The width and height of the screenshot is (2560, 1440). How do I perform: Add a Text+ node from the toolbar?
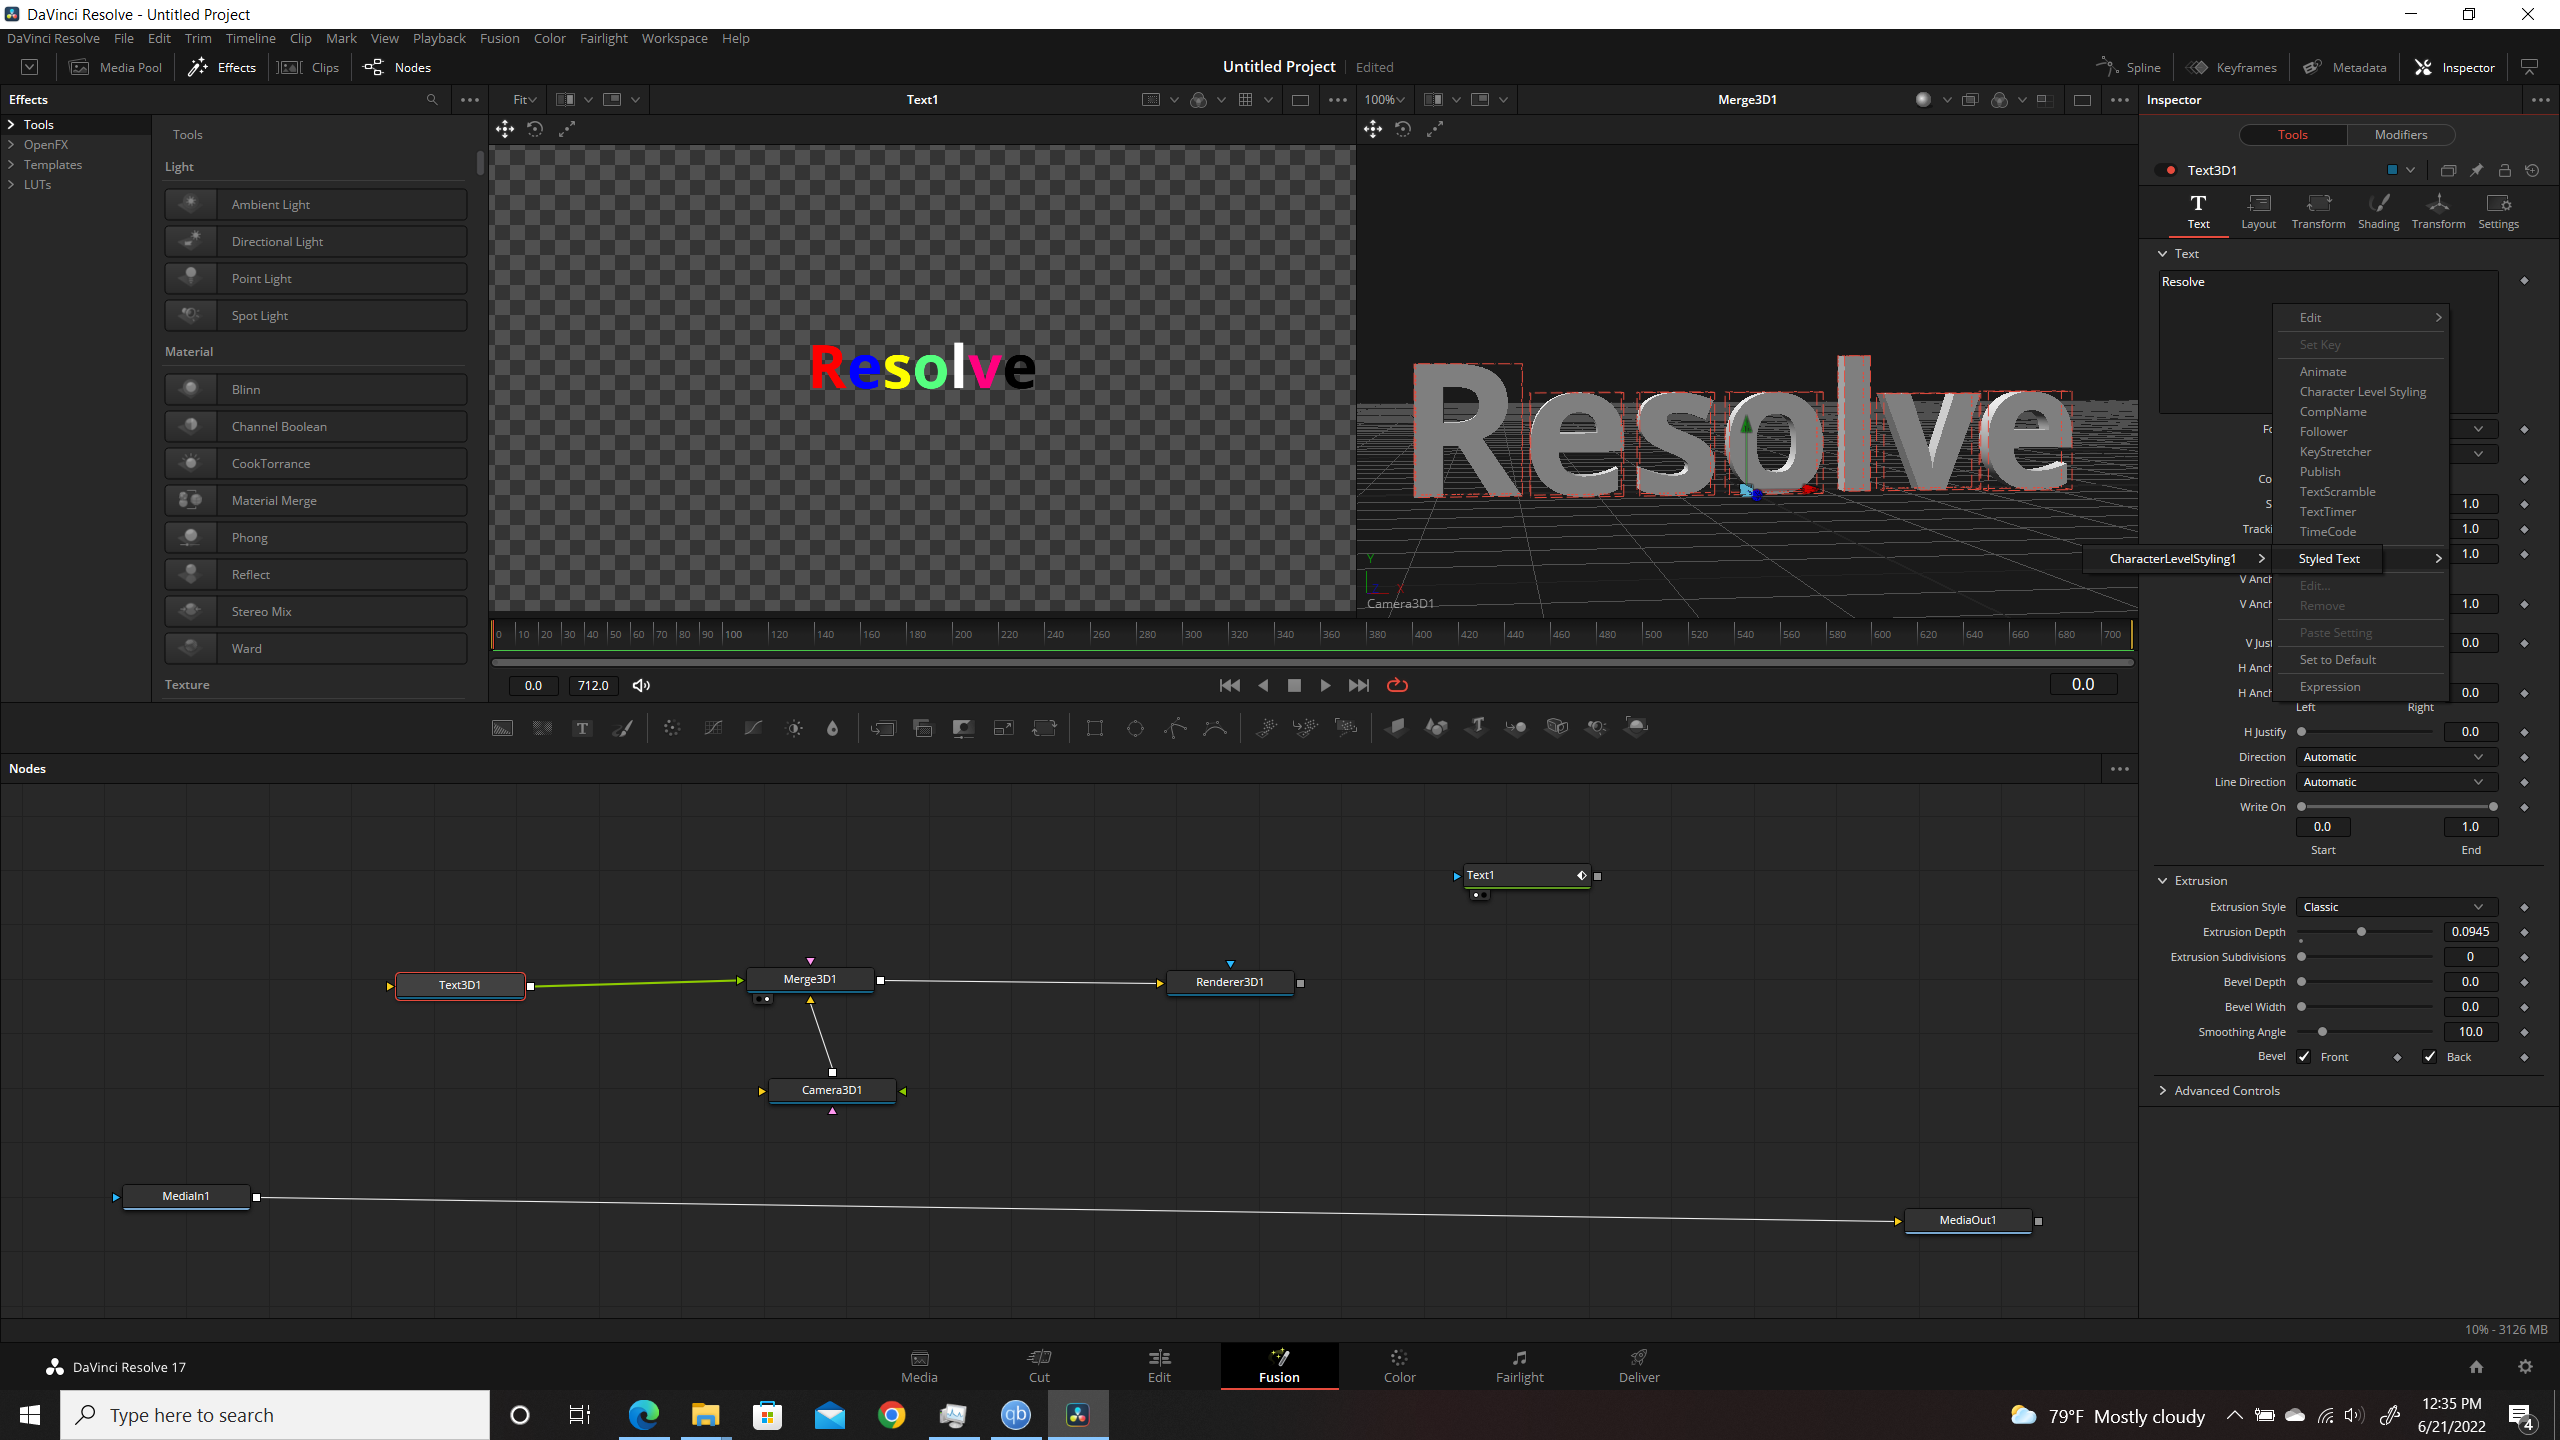click(x=582, y=728)
